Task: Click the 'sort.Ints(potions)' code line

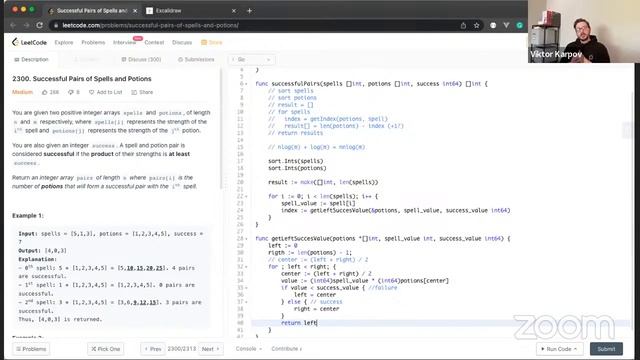Action: pyautogui.click(x=297, y=168)
